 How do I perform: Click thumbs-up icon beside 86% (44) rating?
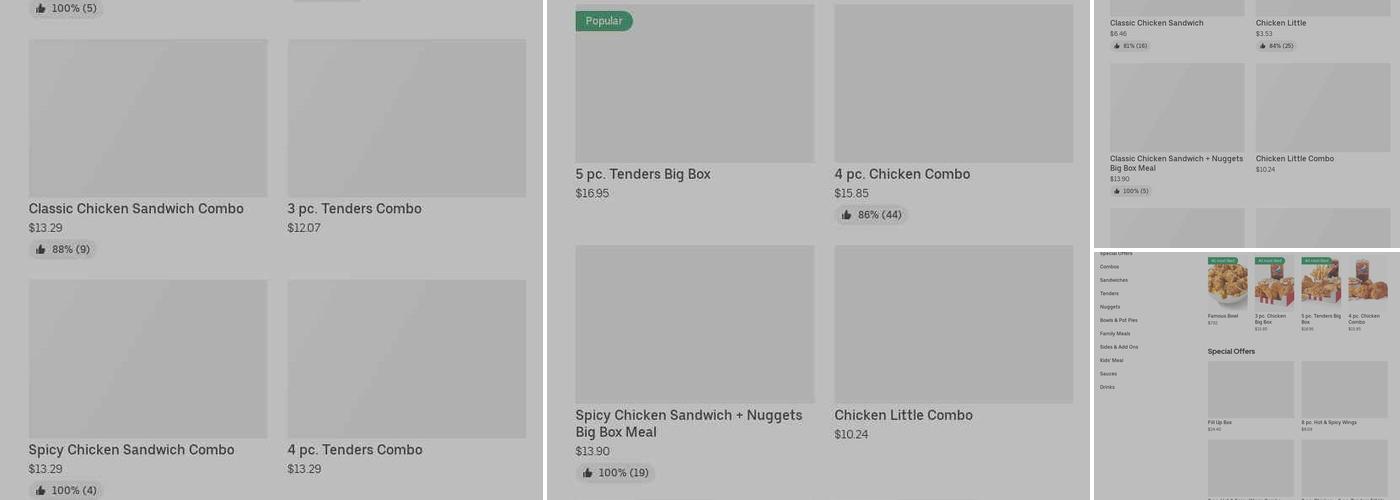pos(846,215)
